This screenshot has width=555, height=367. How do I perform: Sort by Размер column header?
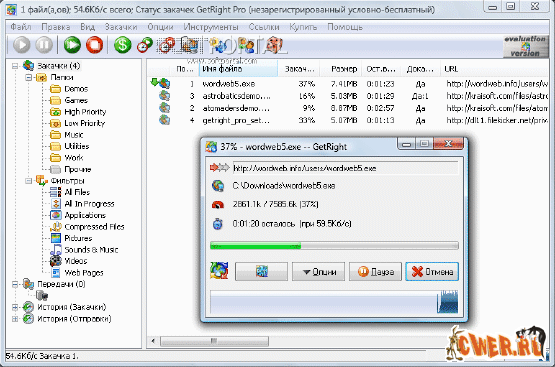341,69
